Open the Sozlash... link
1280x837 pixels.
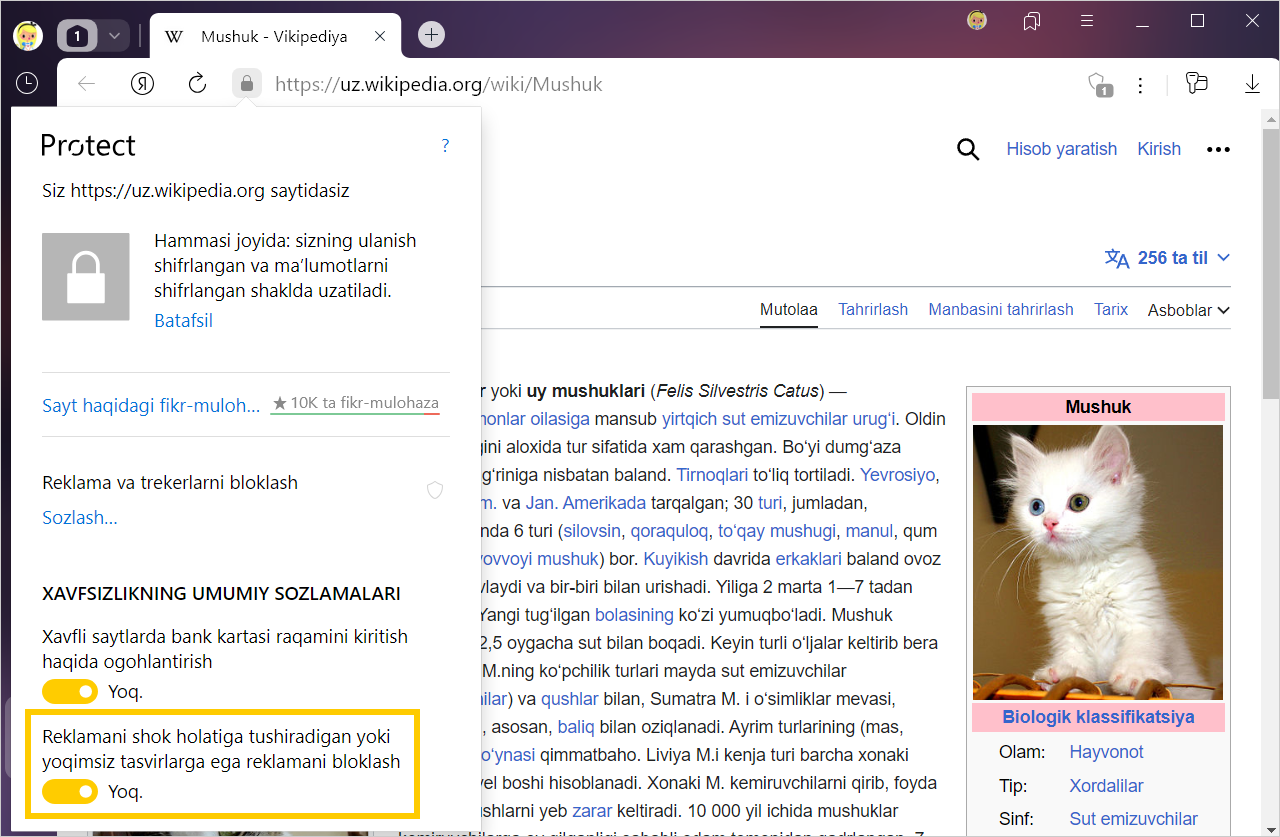(80, 518)
